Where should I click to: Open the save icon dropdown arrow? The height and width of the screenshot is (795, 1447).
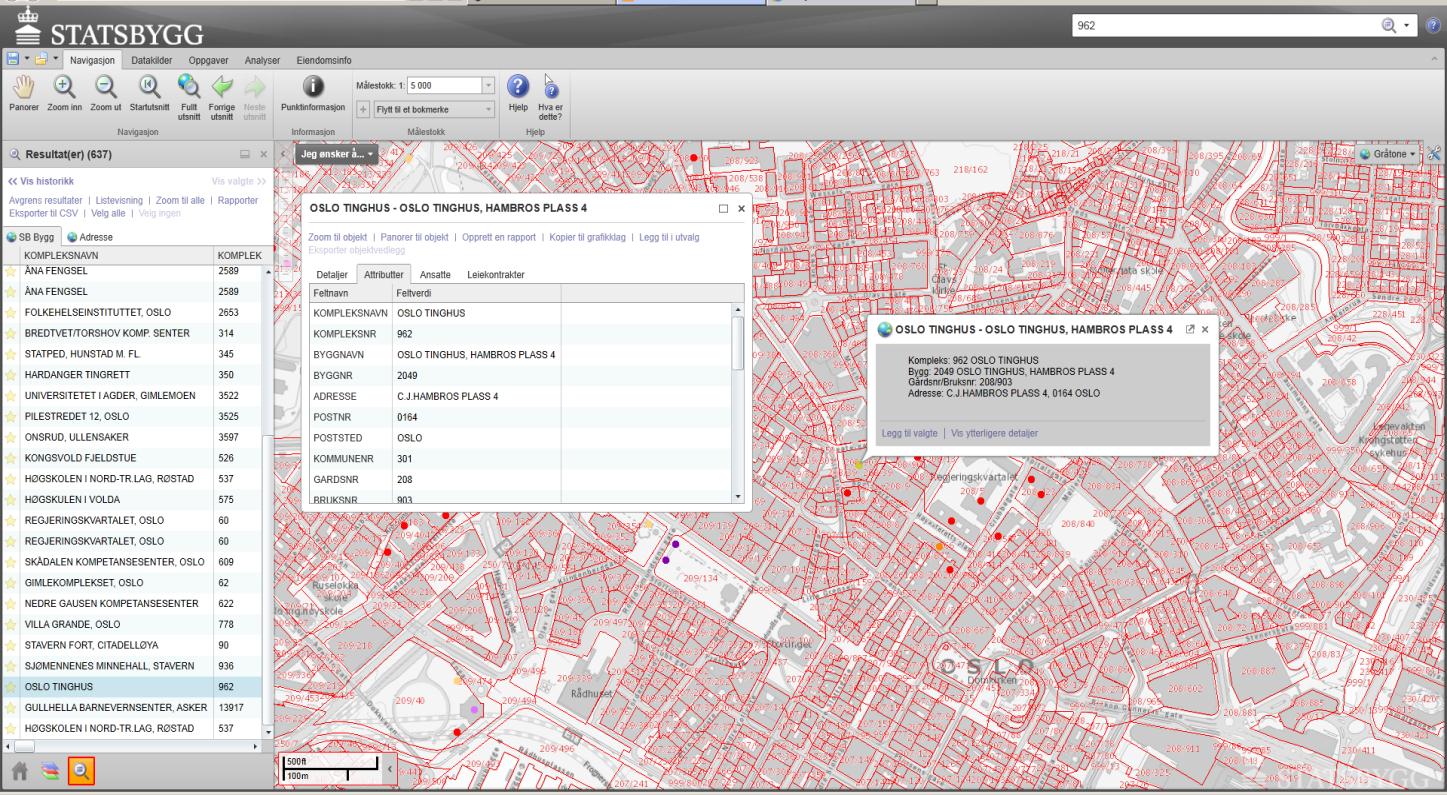pos(25,60)
